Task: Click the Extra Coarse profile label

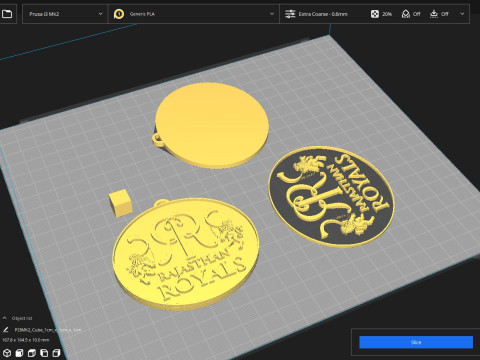Action: 323,14
